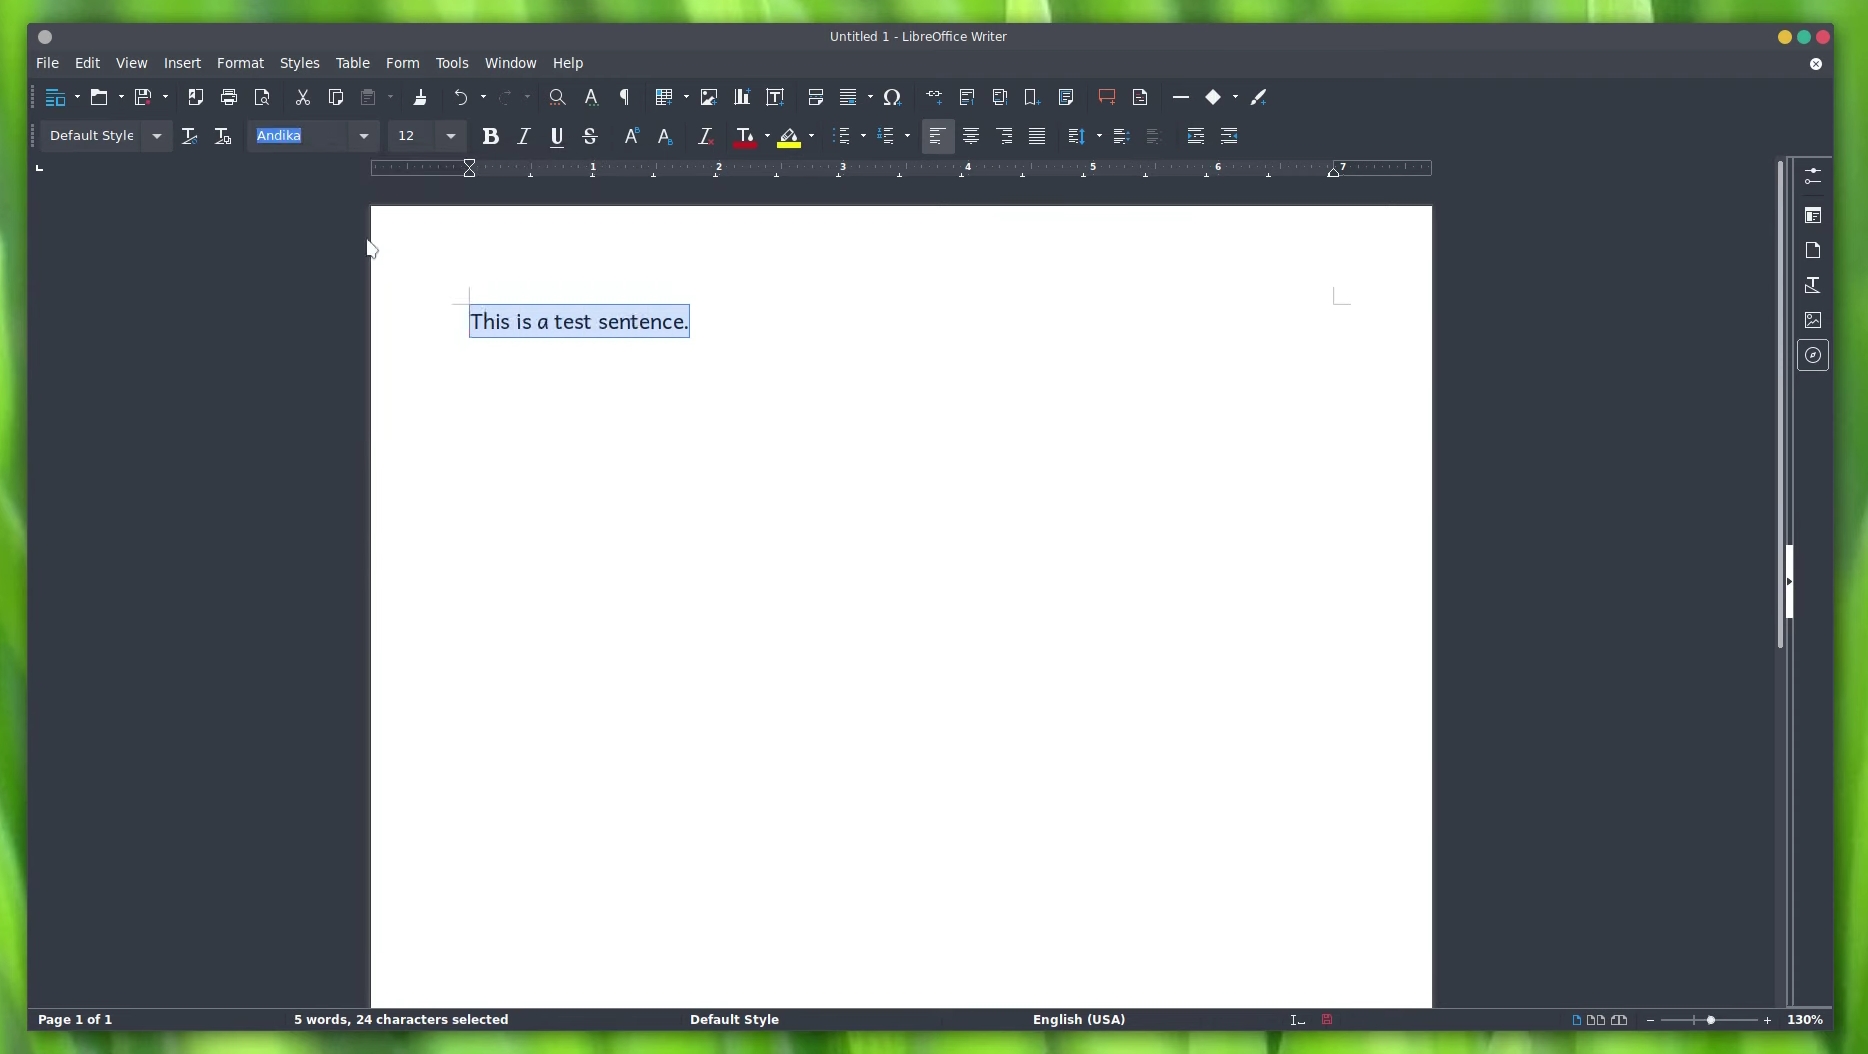Toggle Bold formatting
The height and width of the screenshot is (1054, 1868).
point(491,137)
